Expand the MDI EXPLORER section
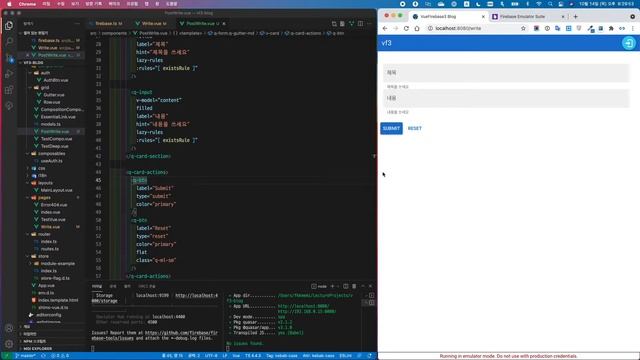The height and width of the screenshot is (360, 640). [38, 349]
